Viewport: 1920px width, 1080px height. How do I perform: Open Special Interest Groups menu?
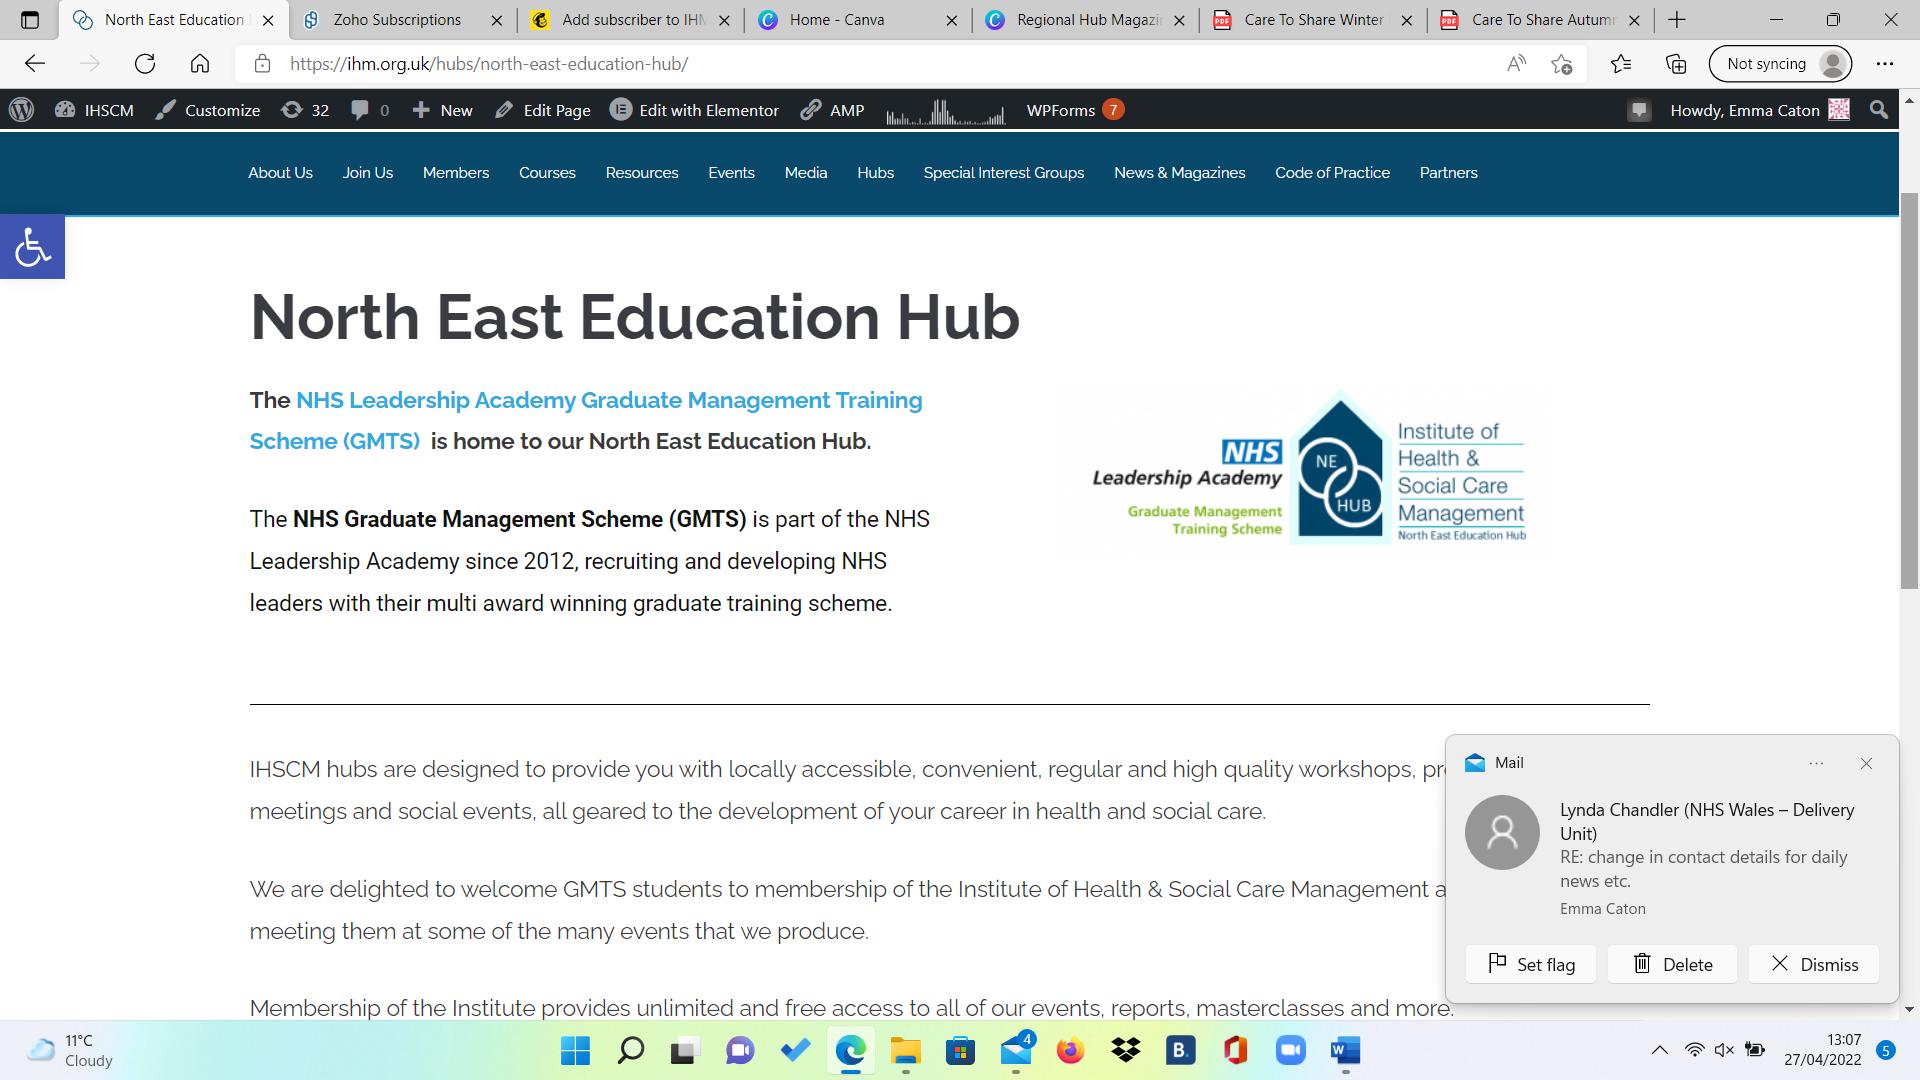pyautogui.click(x=1003, y=173)
